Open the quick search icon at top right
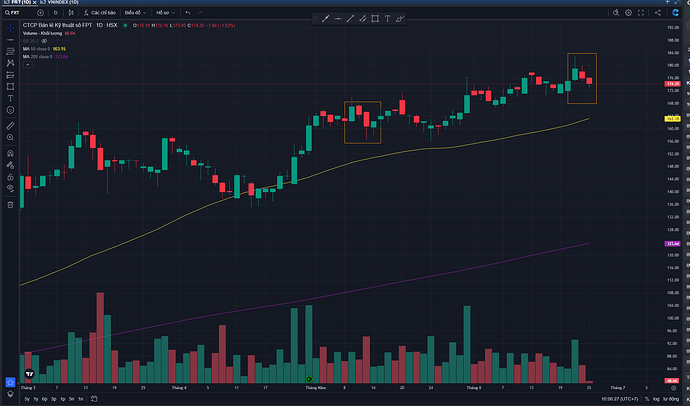The height and width of the screenshot is (406, 690). [x=616, y=13]
